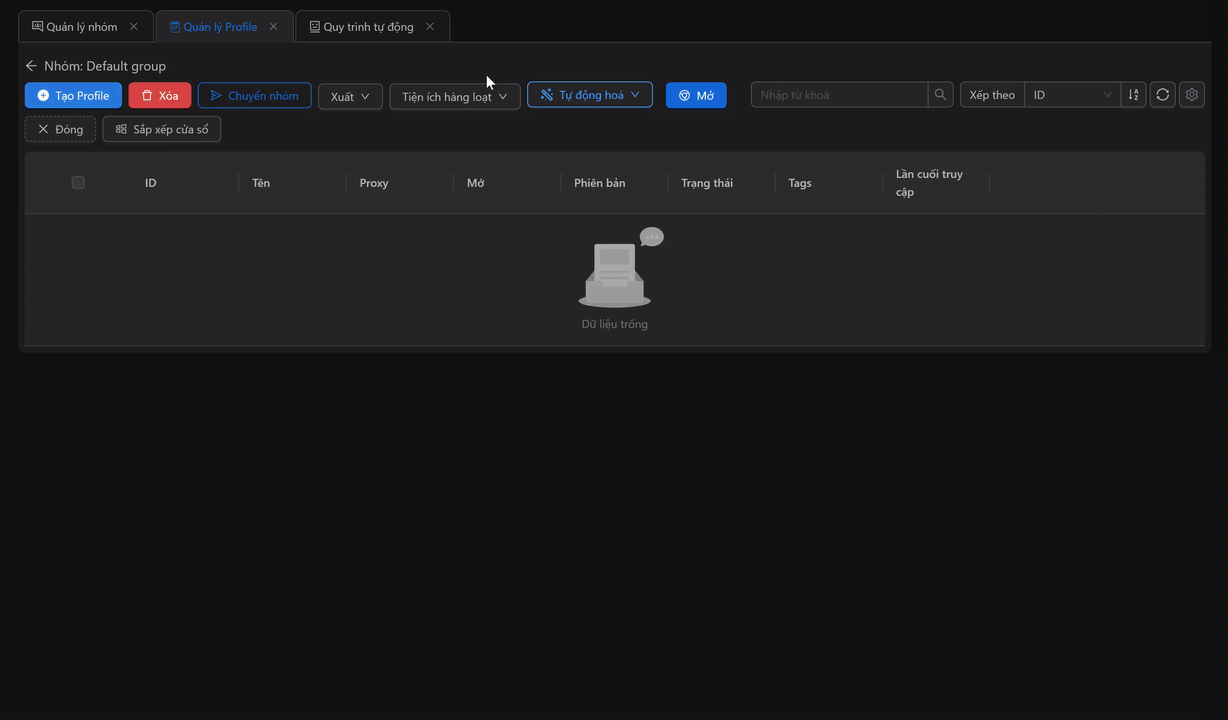
Task: Expand the Xuất dropdown
Action: tap(350, 97)
